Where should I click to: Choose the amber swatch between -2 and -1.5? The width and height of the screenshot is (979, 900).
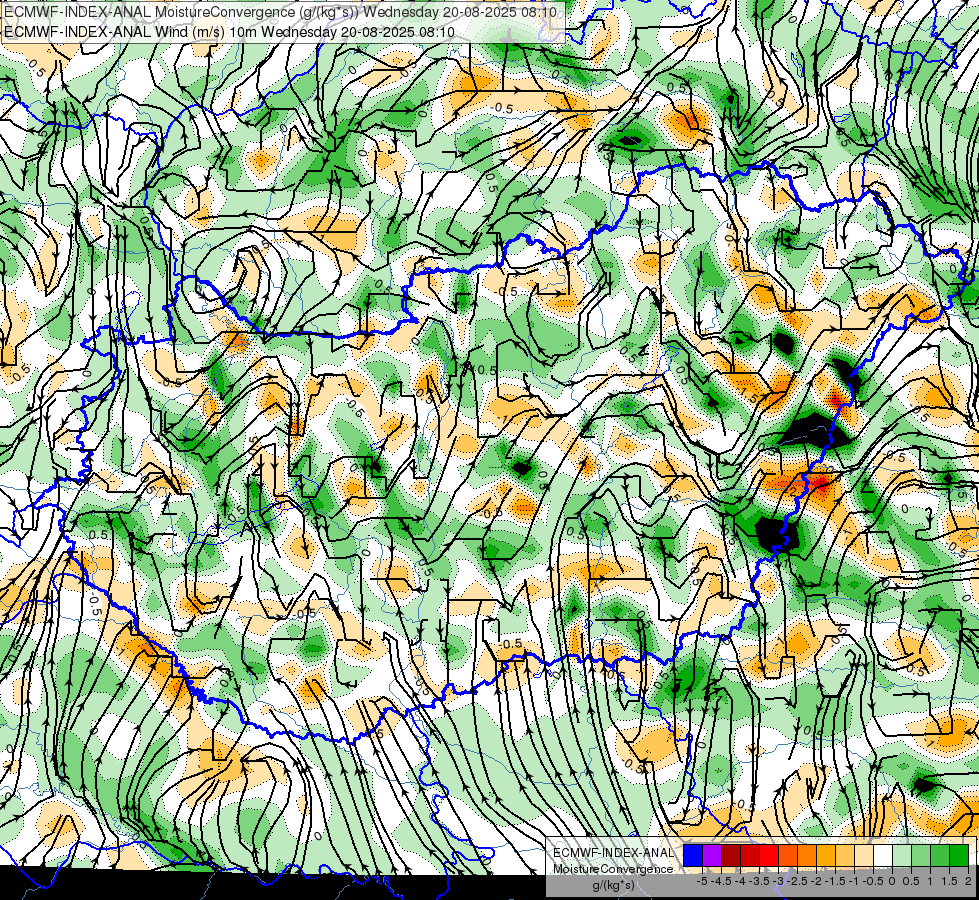pyautogui.click(x=826, y=855)
